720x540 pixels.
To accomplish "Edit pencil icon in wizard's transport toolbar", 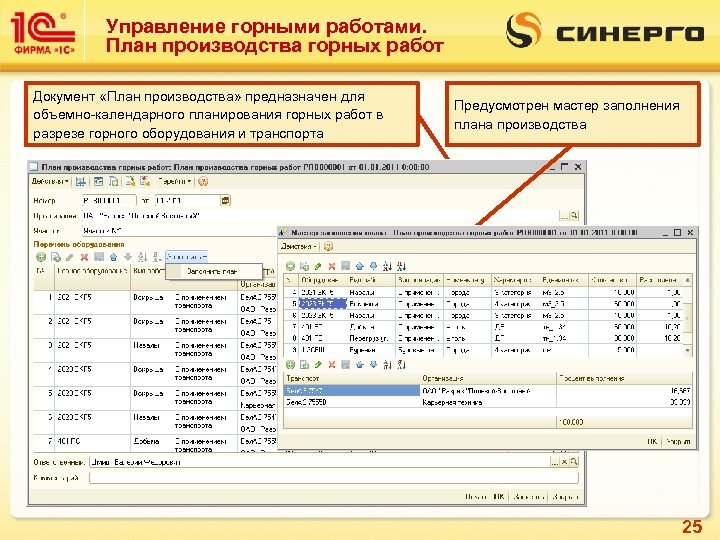I will click(318, 365).
